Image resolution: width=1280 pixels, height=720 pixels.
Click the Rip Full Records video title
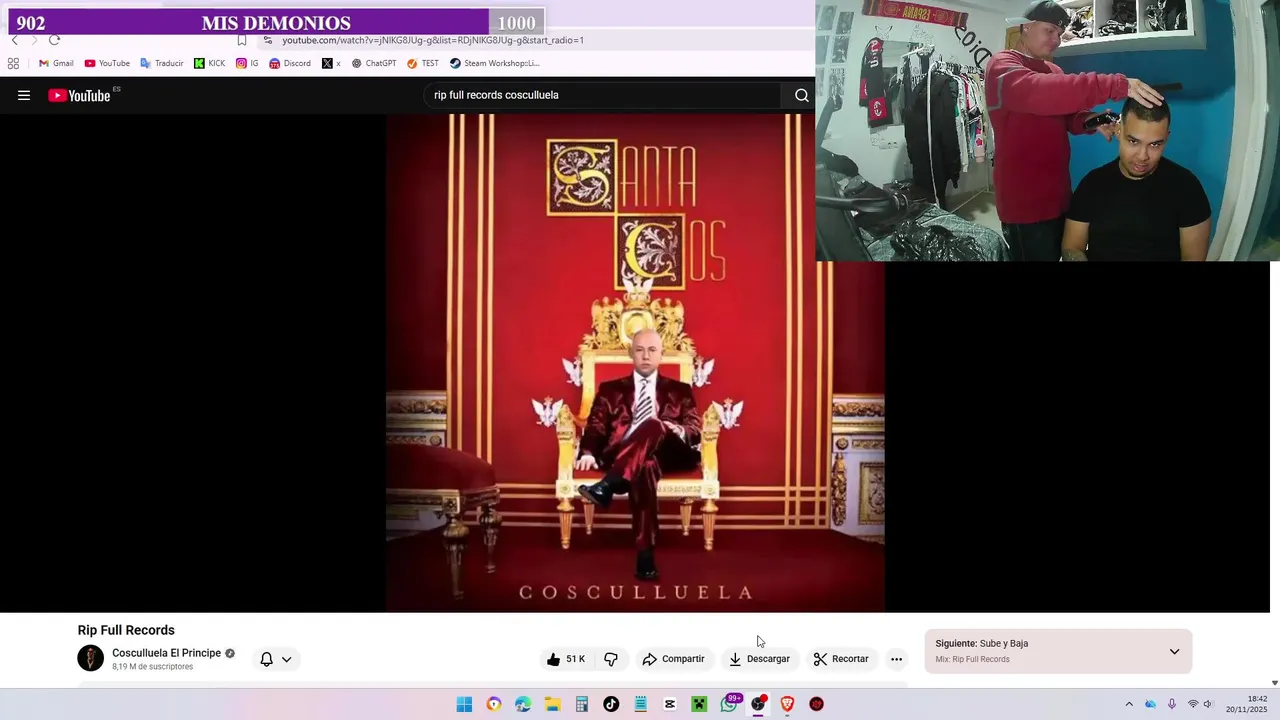[x=126, y=630]
